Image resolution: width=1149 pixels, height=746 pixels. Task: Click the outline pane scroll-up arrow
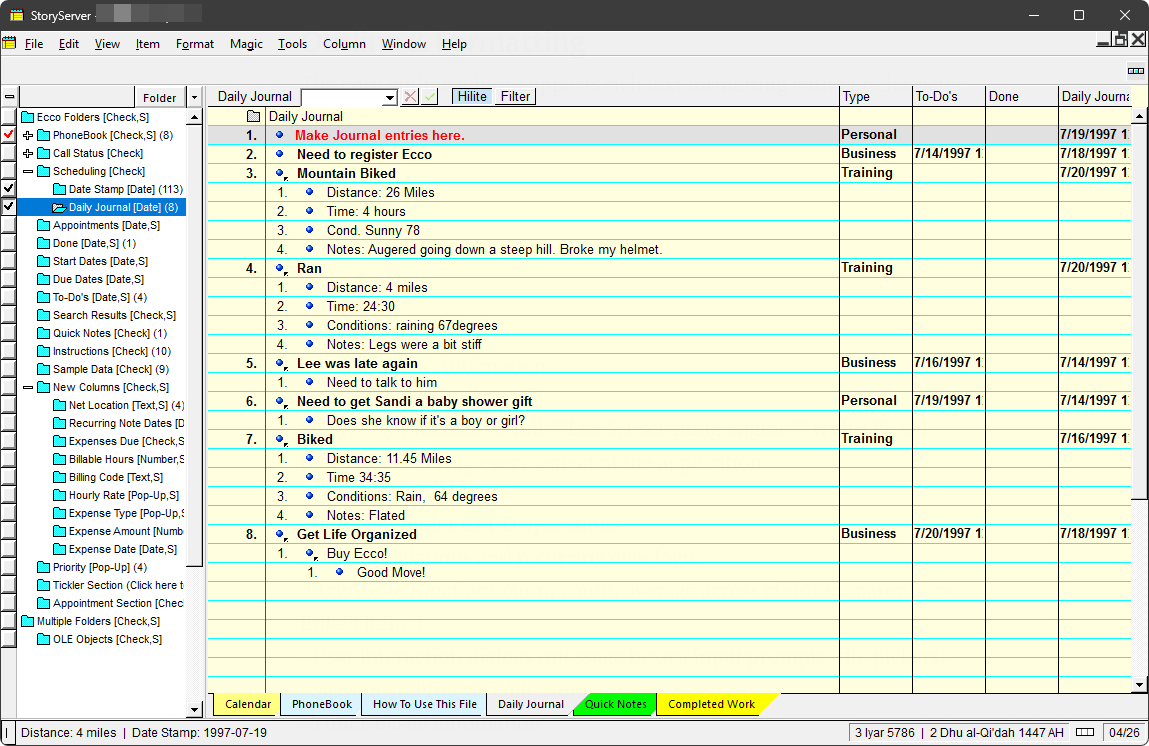pos(1139,116)
